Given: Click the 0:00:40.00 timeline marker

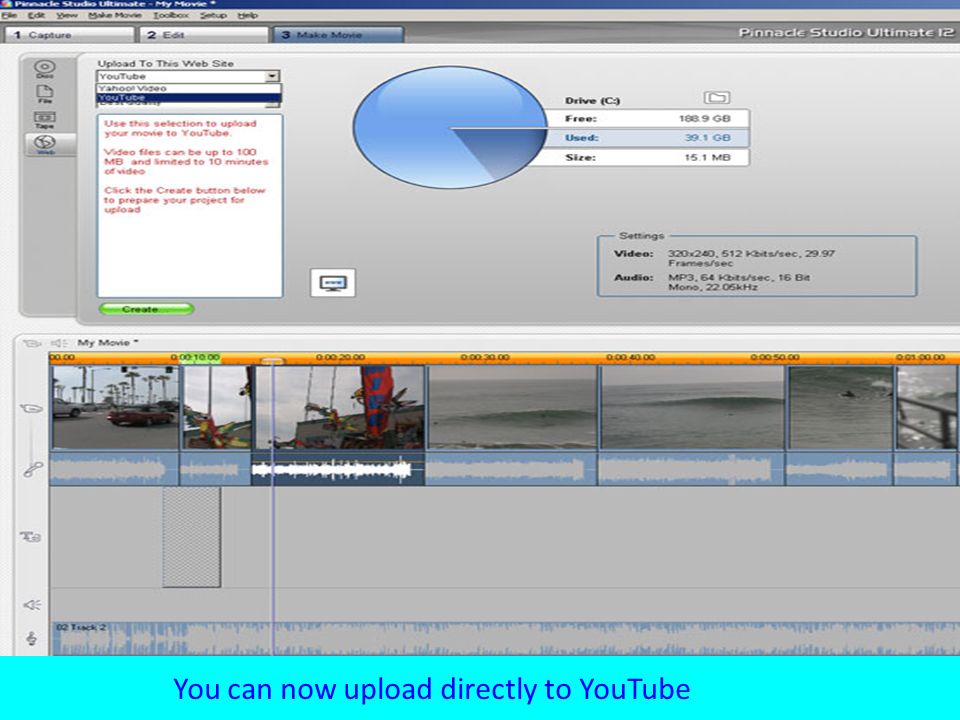Looking at the screenshot, I should point(631,357).
